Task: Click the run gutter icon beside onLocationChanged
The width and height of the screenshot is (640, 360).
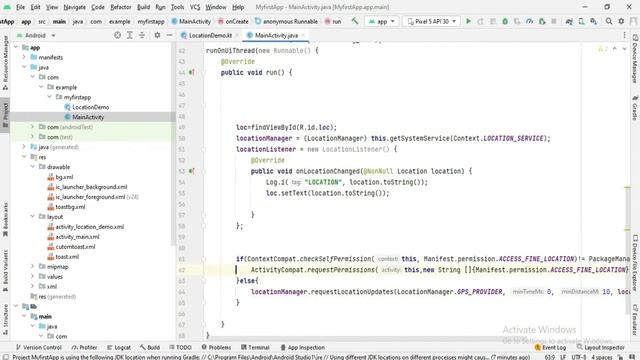Action: (191, 171)
